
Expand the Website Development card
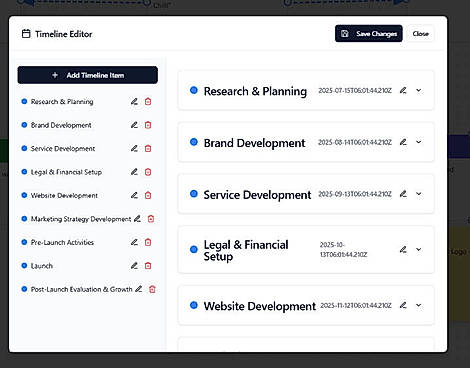pos(419,305)
